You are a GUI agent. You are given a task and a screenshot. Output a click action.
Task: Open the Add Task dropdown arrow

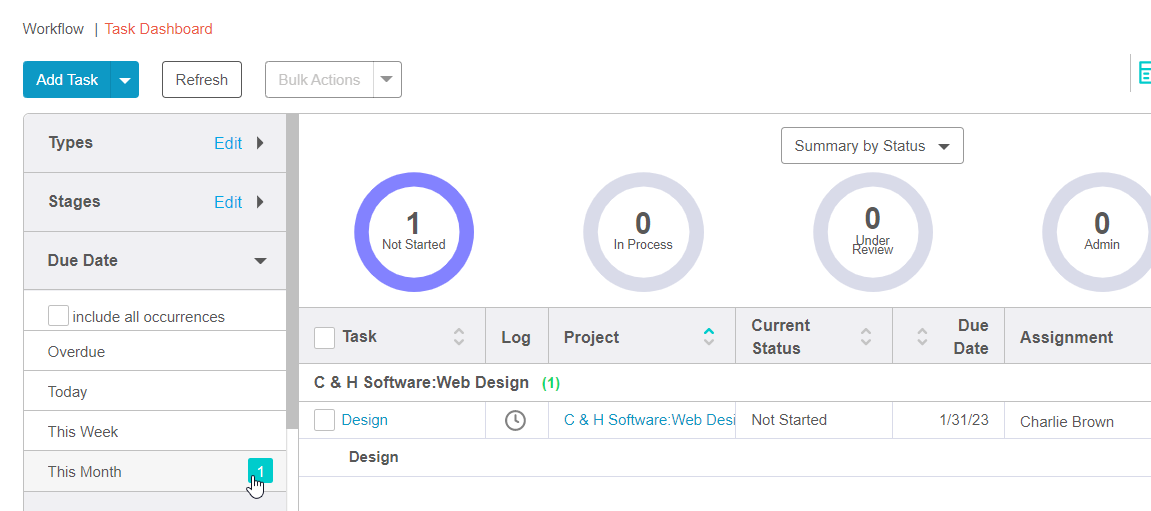coord(125,80)
